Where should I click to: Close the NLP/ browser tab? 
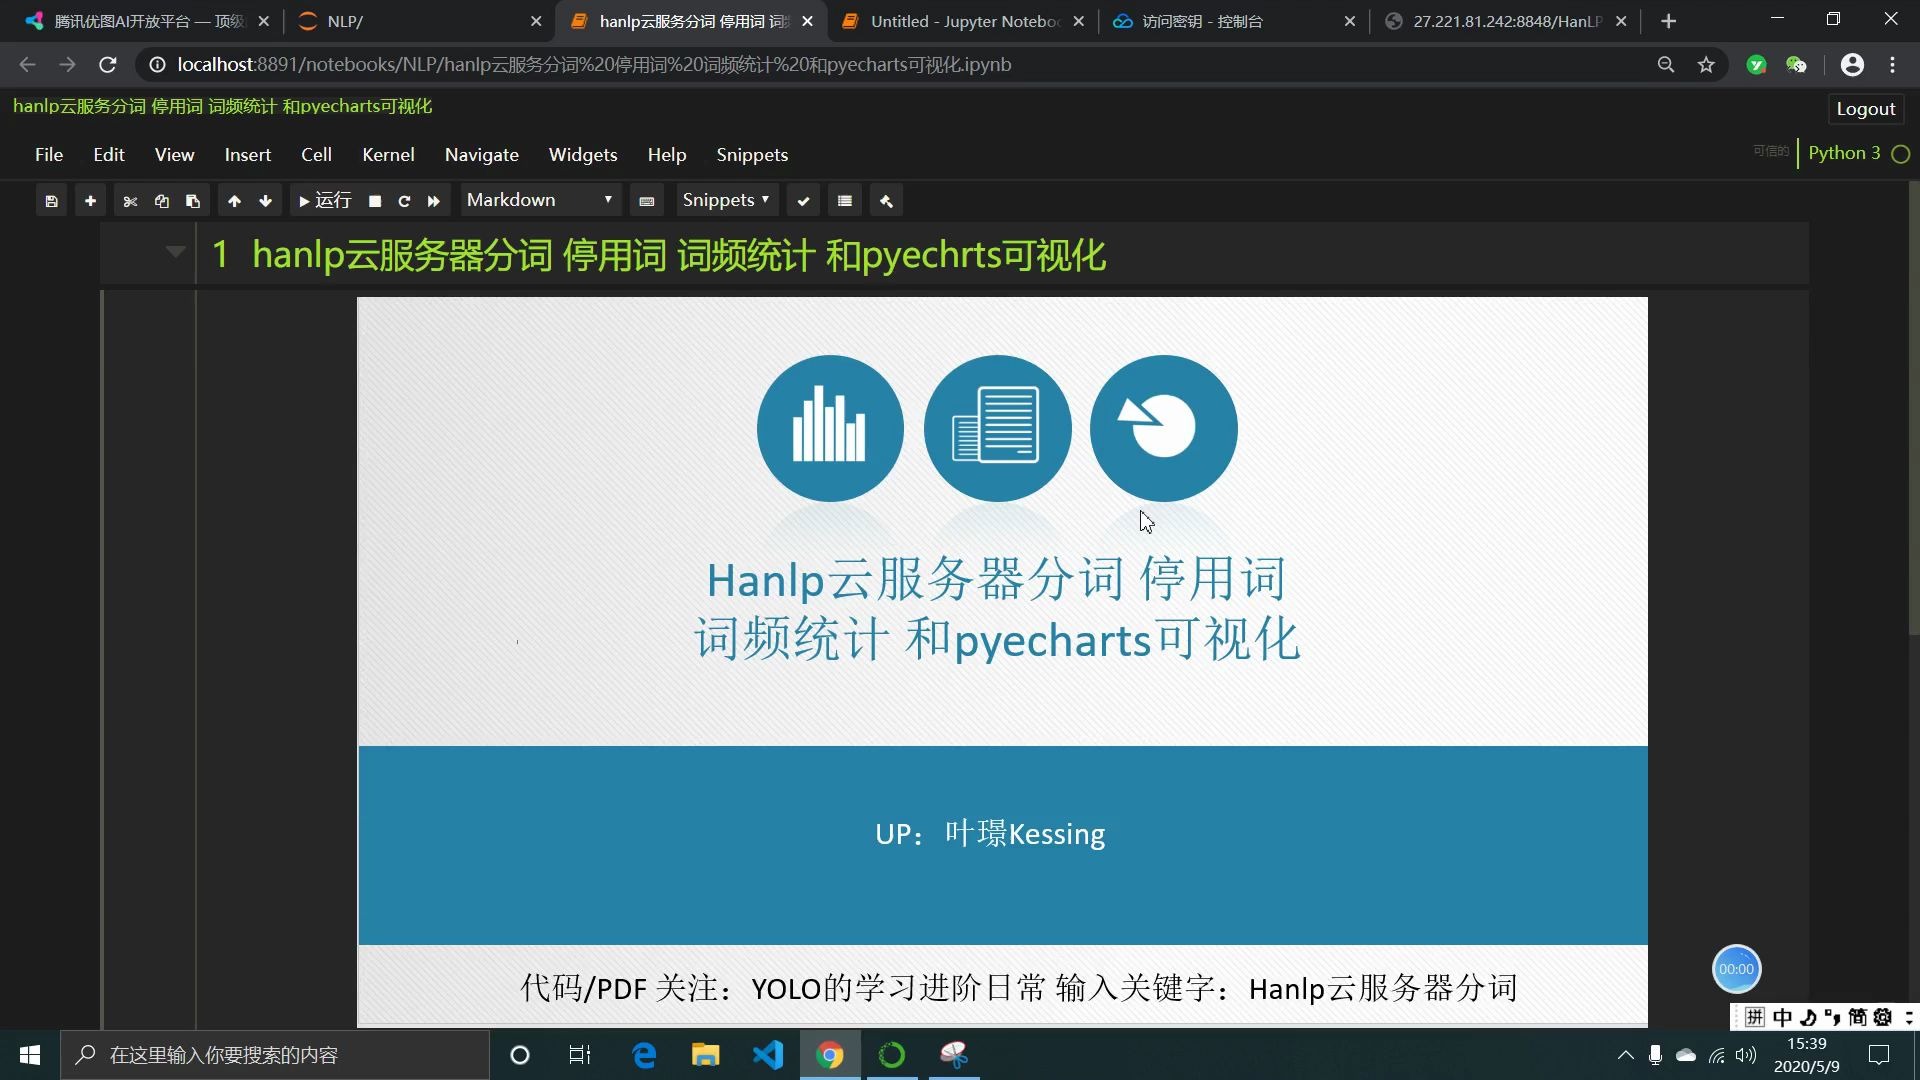coord(536,21)
